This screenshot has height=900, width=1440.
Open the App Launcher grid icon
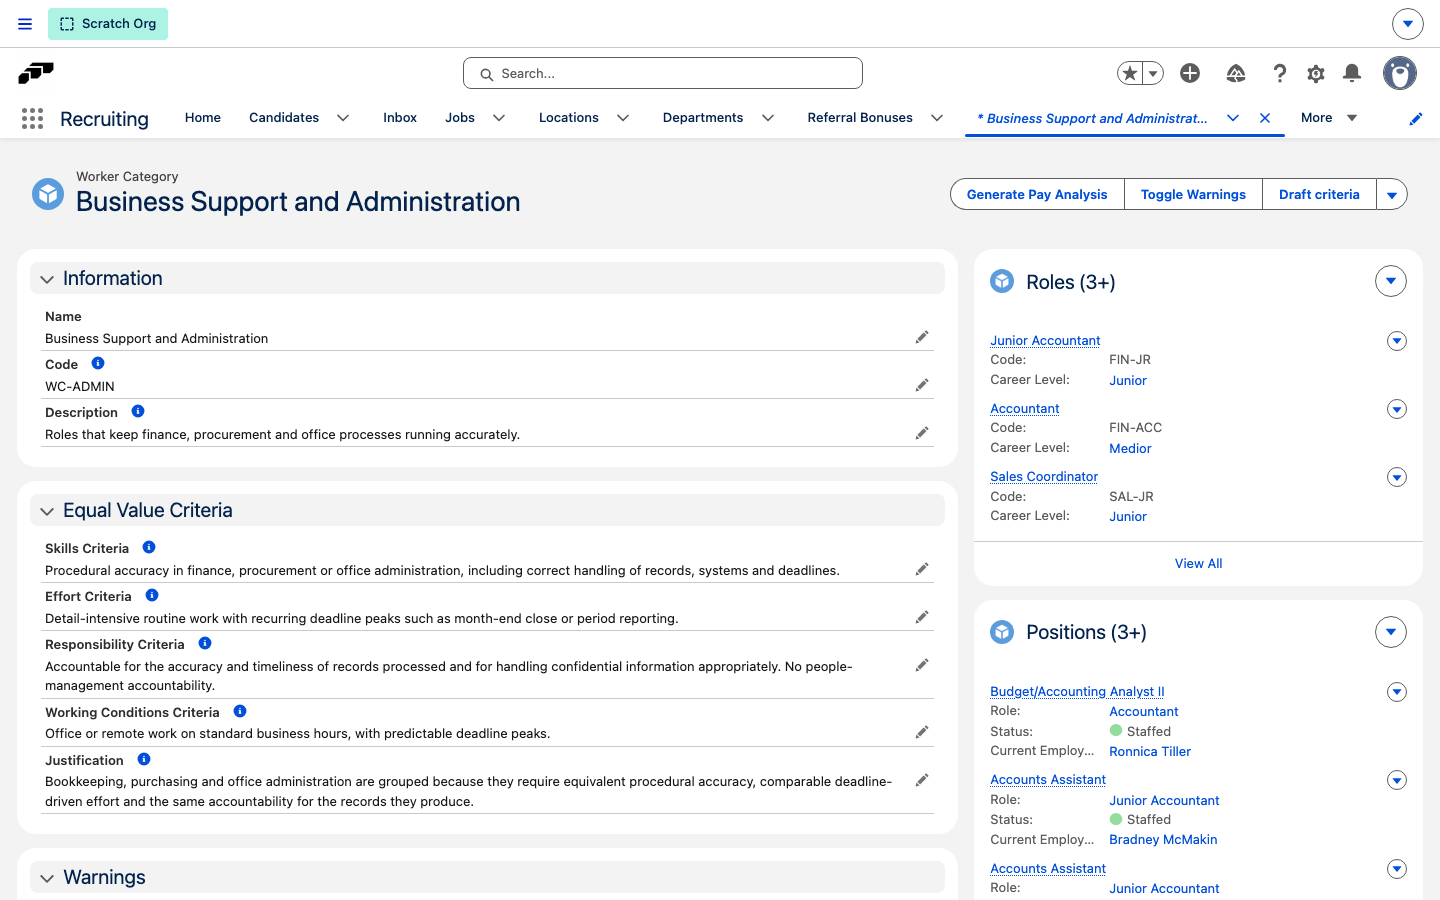pos(32,119)
